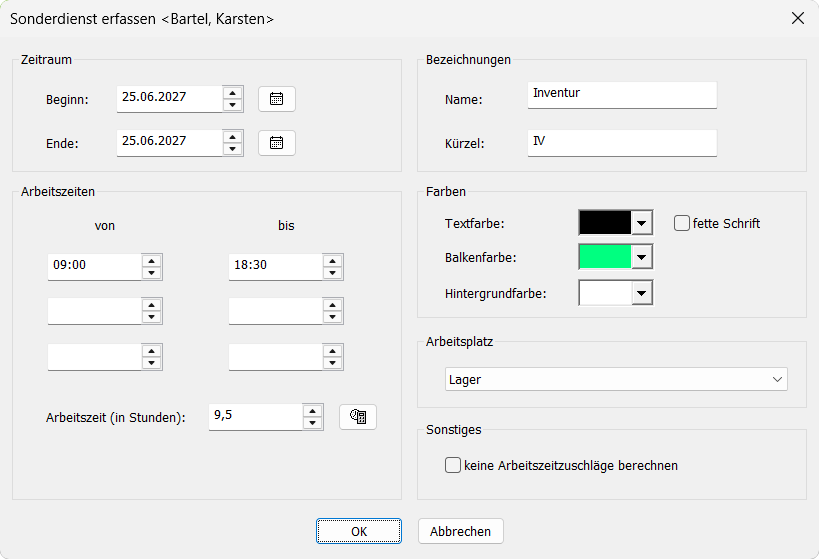The height and width of the screenshot is (559, 819).
Task: Click the black Textfarbe swatch
Action: [605, 223]
